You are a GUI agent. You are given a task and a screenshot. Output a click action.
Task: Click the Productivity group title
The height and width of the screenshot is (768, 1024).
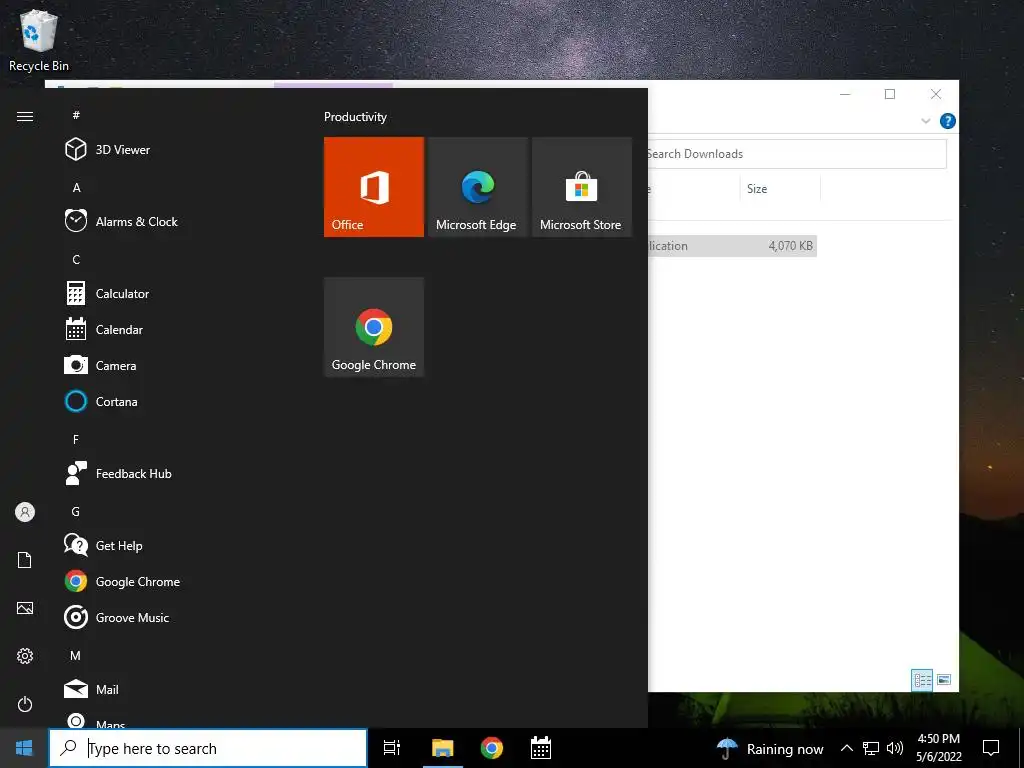pos(355,117)
